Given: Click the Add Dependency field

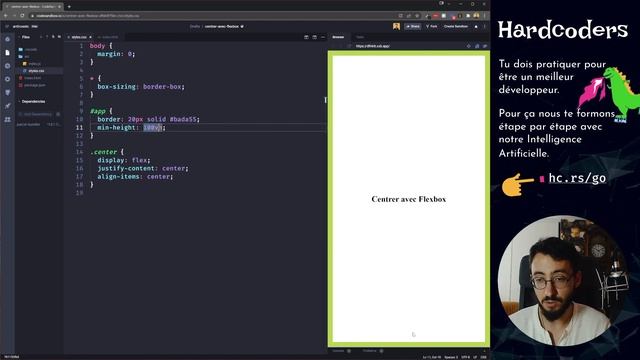Looking at the screenshot, I should pyautogui.click(x=38, y=114).
